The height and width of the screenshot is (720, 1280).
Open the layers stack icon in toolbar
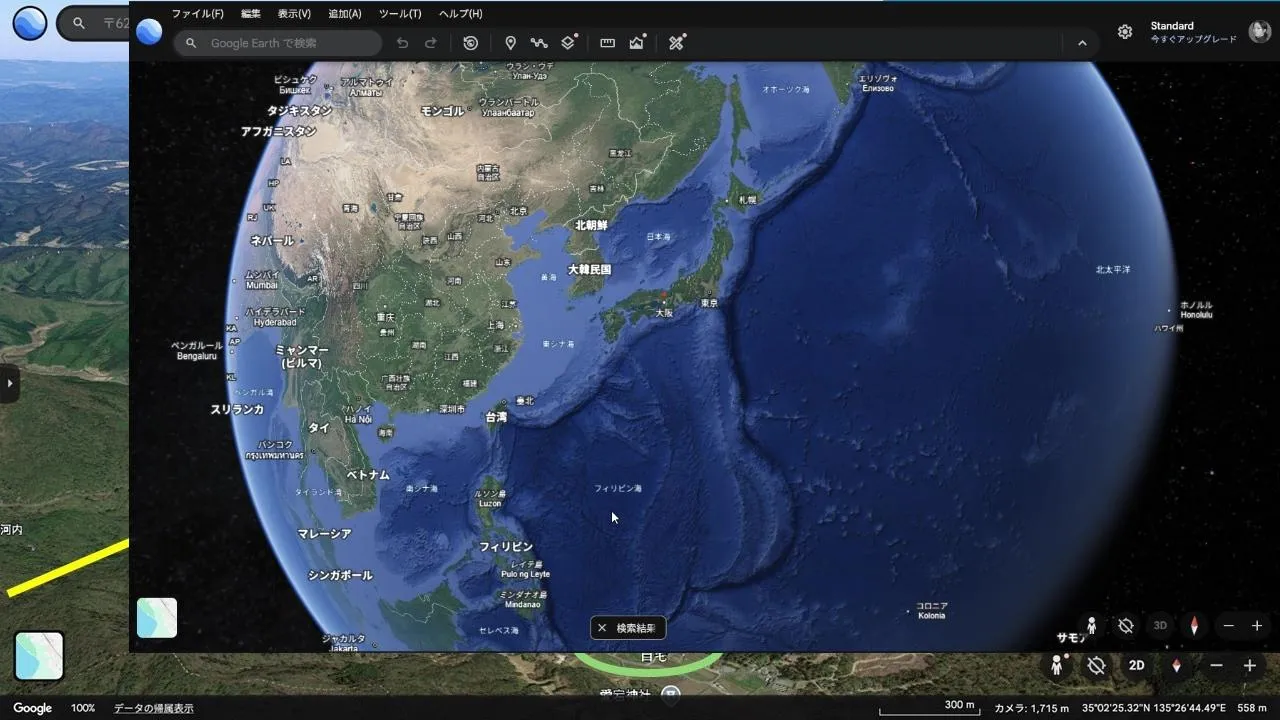(x=569, y=42)
